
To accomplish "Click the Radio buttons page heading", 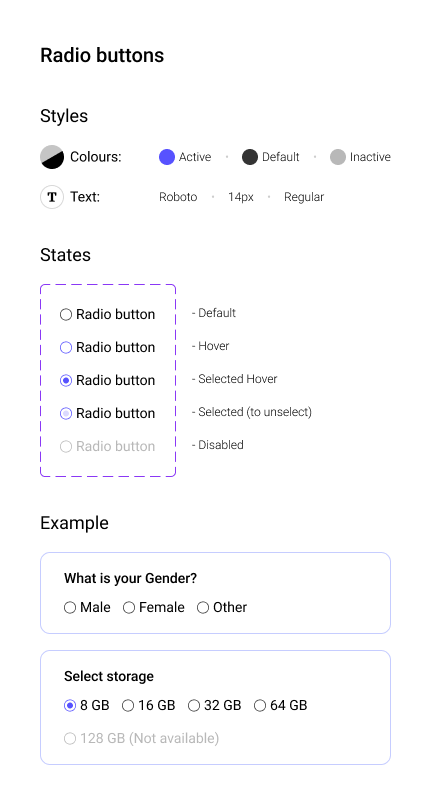I will tap(102, 55).
